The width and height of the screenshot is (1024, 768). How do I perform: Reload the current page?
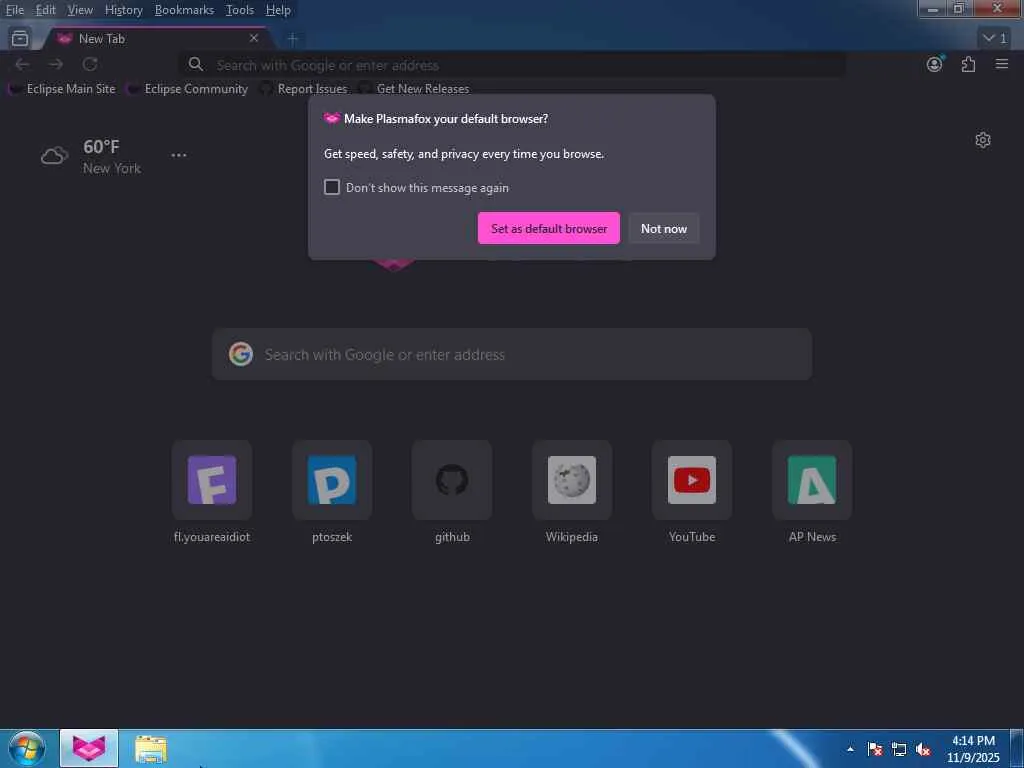click(x=90, y=64)
